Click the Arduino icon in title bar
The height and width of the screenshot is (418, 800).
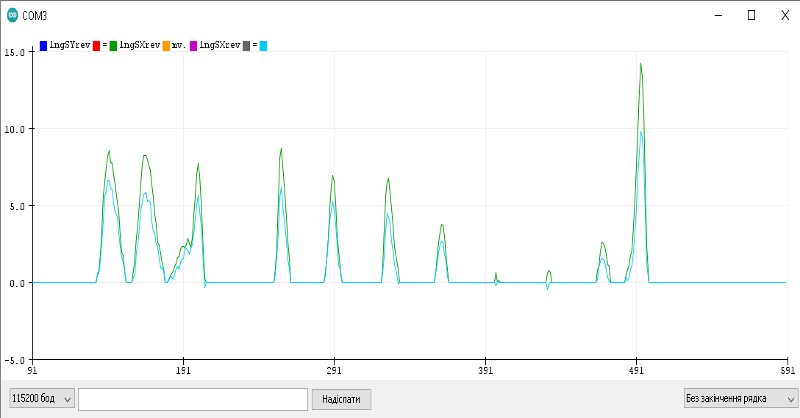point(12,15)
